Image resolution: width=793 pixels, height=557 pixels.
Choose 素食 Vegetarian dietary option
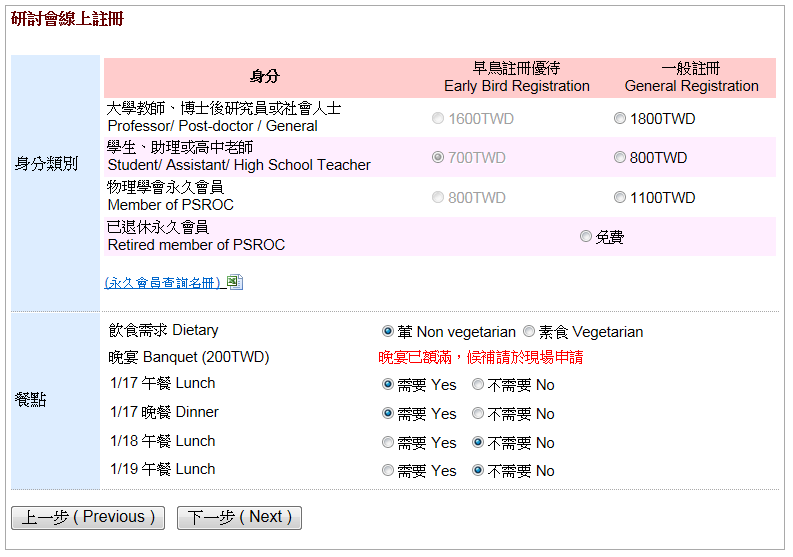529,332
